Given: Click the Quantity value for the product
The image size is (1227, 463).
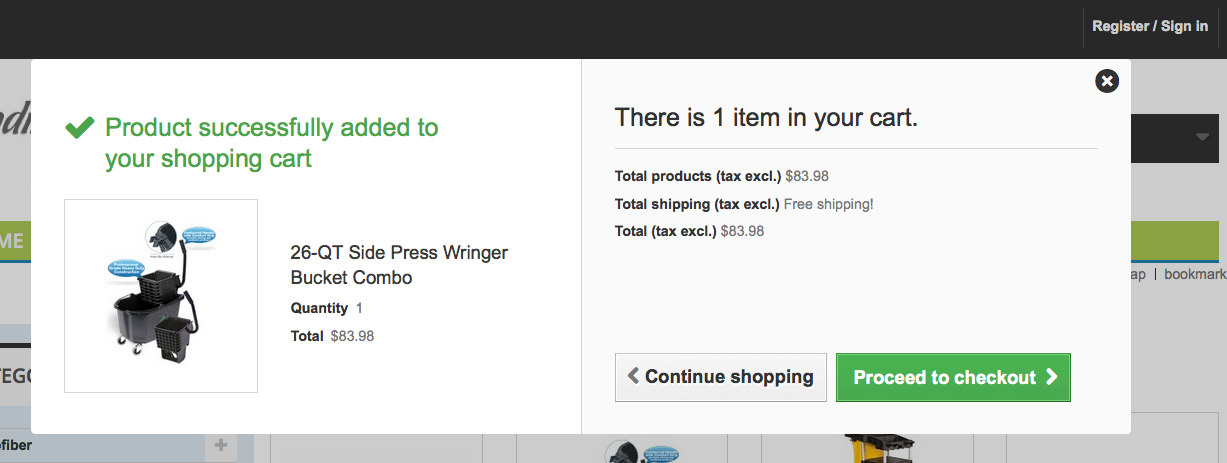Looking at the screenshot, I should pyautogui.click(x=359, y=308).
